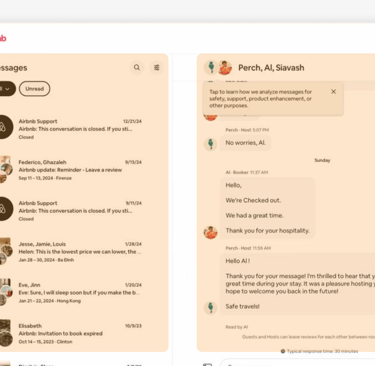Click Perch avatar beside 'No worries, Al.'
Viewport: 375px width, 366px height.
pyautogui.click(x=210, y=144)
